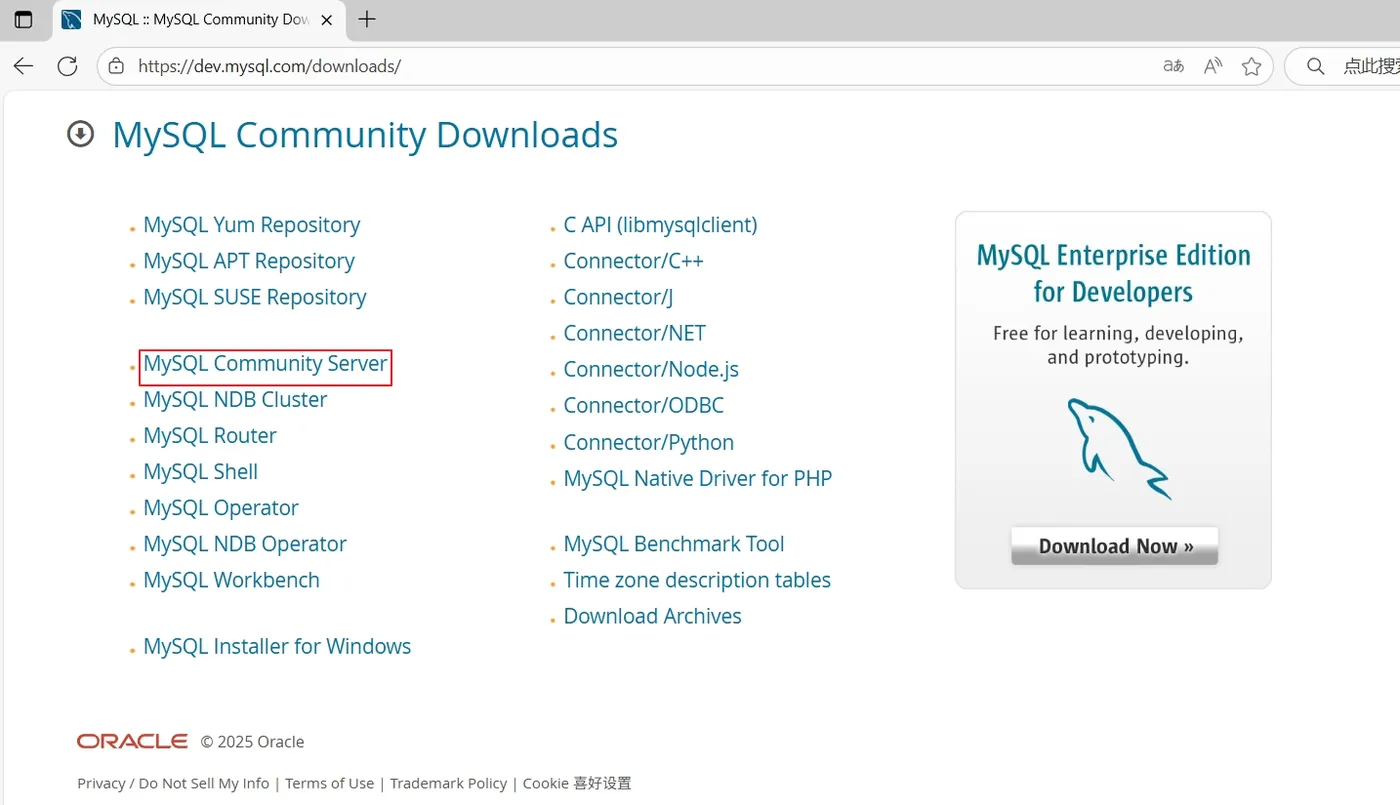Image resolution: width=1400 pixels, height=805 pixels.
Task: Click the translate page icon
Action: click(x=1174, y=66)
